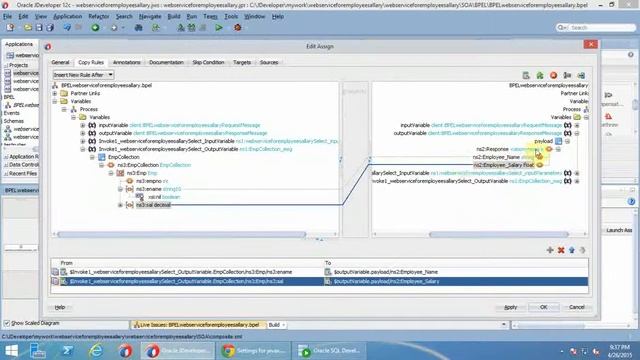640x360 pixels.
Task: Collapse the ns3:EmpCollection node
Action: [102, 165]
